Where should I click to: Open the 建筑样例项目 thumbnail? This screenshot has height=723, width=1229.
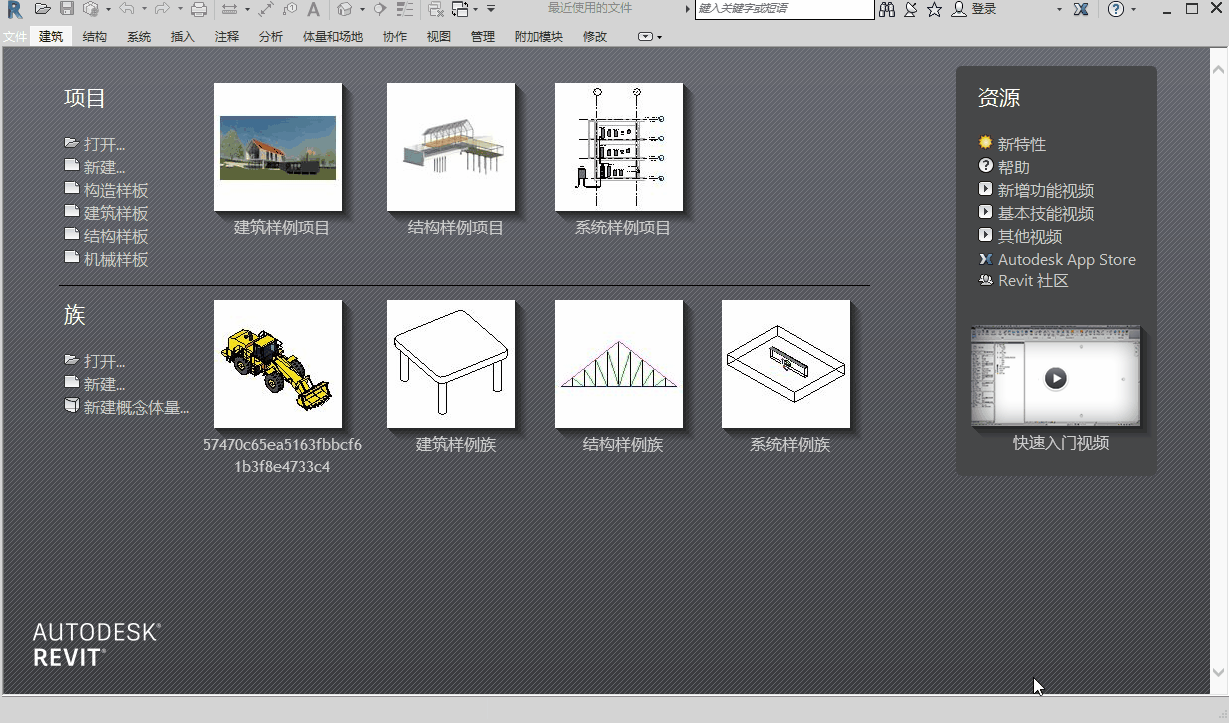(278, 147)
